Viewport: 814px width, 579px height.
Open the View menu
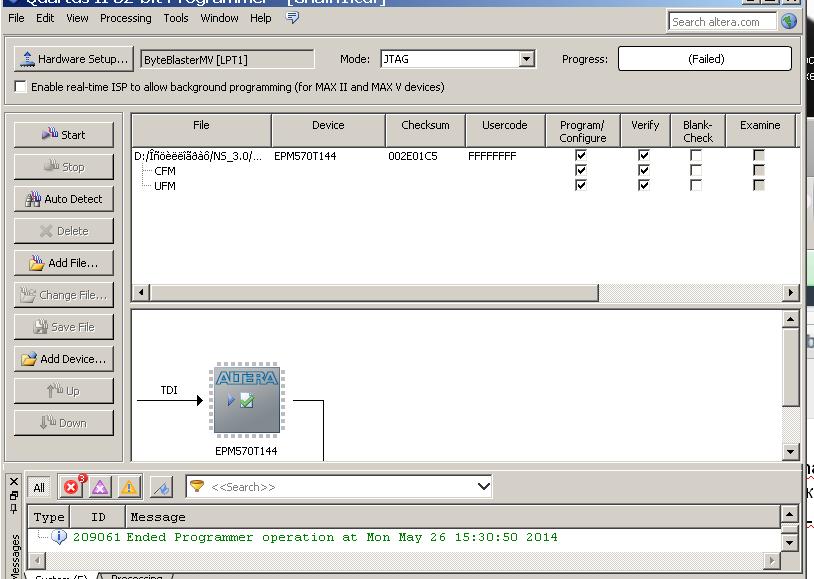pos(77,18)
